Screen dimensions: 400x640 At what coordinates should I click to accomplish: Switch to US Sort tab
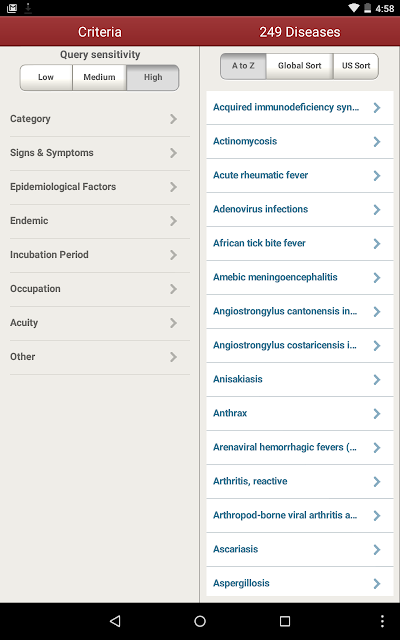[x=356, y=66]
